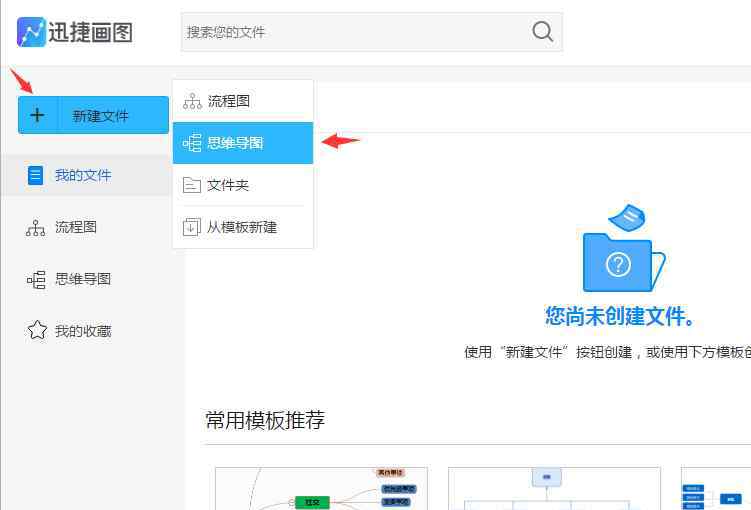Open 我的文件 in the sidebar
The image size is (751, 510).
click(x=86, y=175)
